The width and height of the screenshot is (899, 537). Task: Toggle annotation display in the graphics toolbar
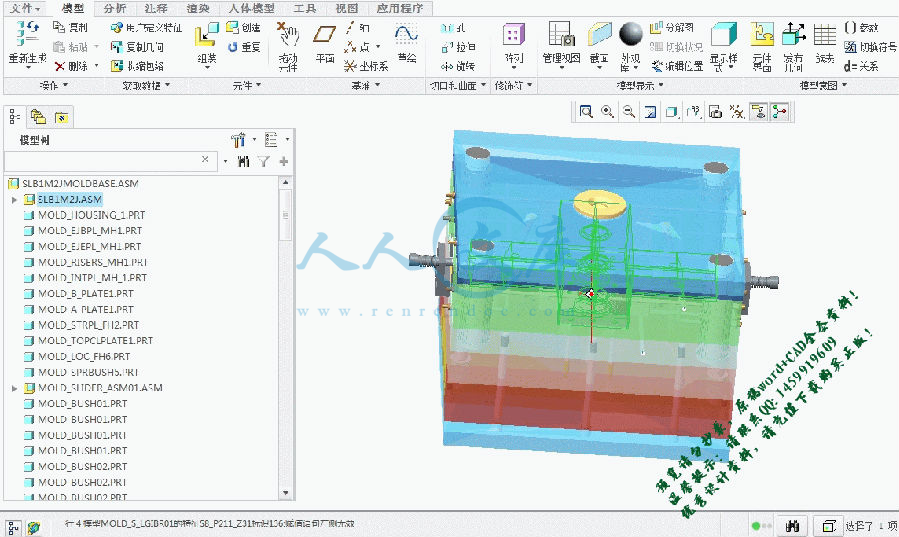(758, 112)
